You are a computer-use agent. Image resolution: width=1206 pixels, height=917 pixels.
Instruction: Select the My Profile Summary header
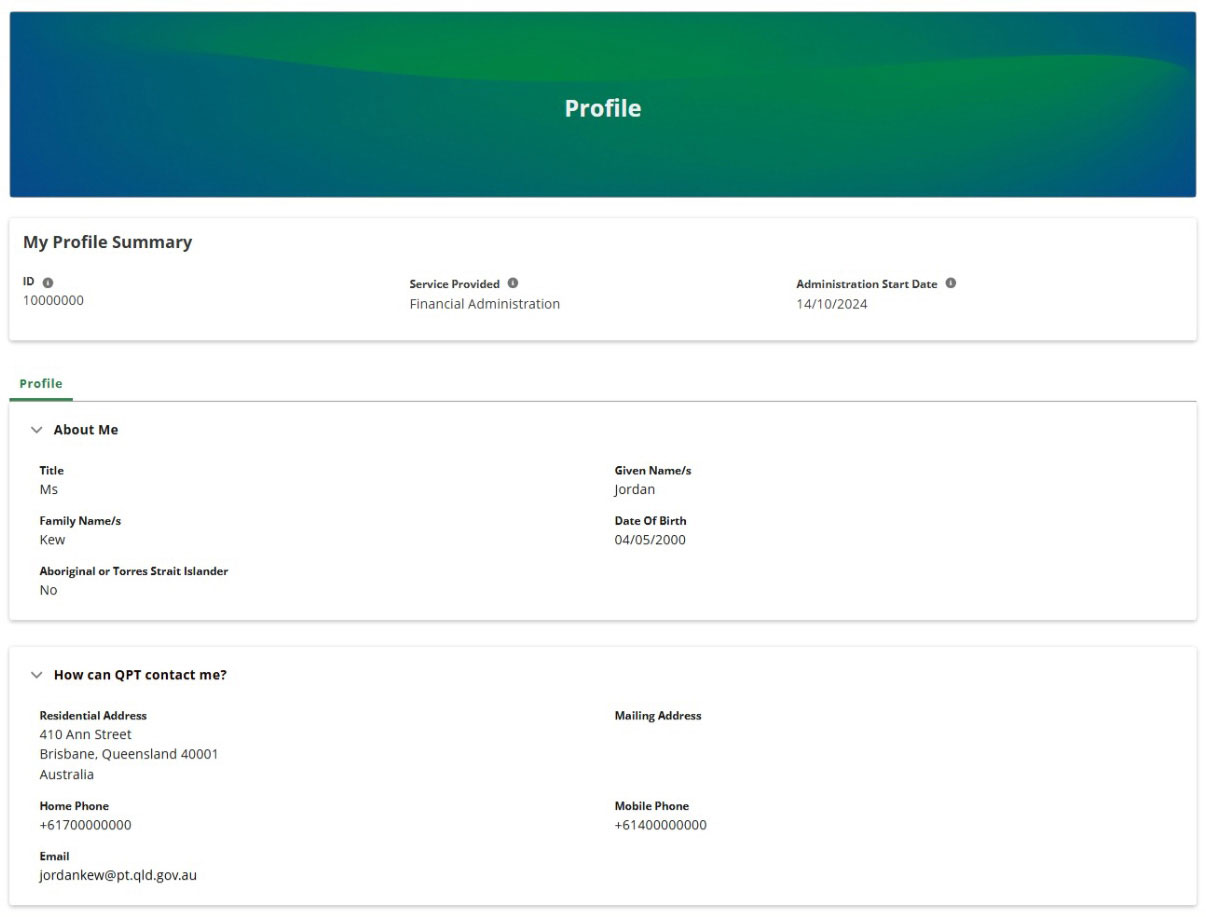click(108, 241)
